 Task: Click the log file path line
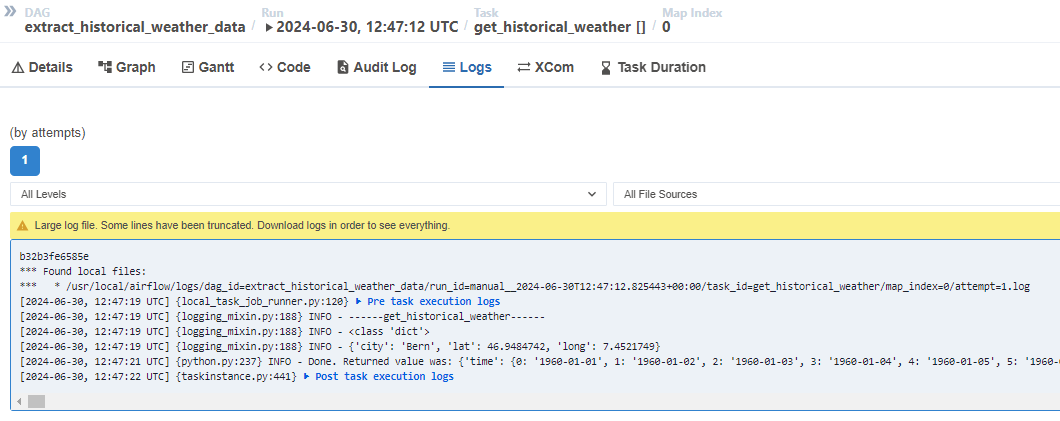coord(525,287)
